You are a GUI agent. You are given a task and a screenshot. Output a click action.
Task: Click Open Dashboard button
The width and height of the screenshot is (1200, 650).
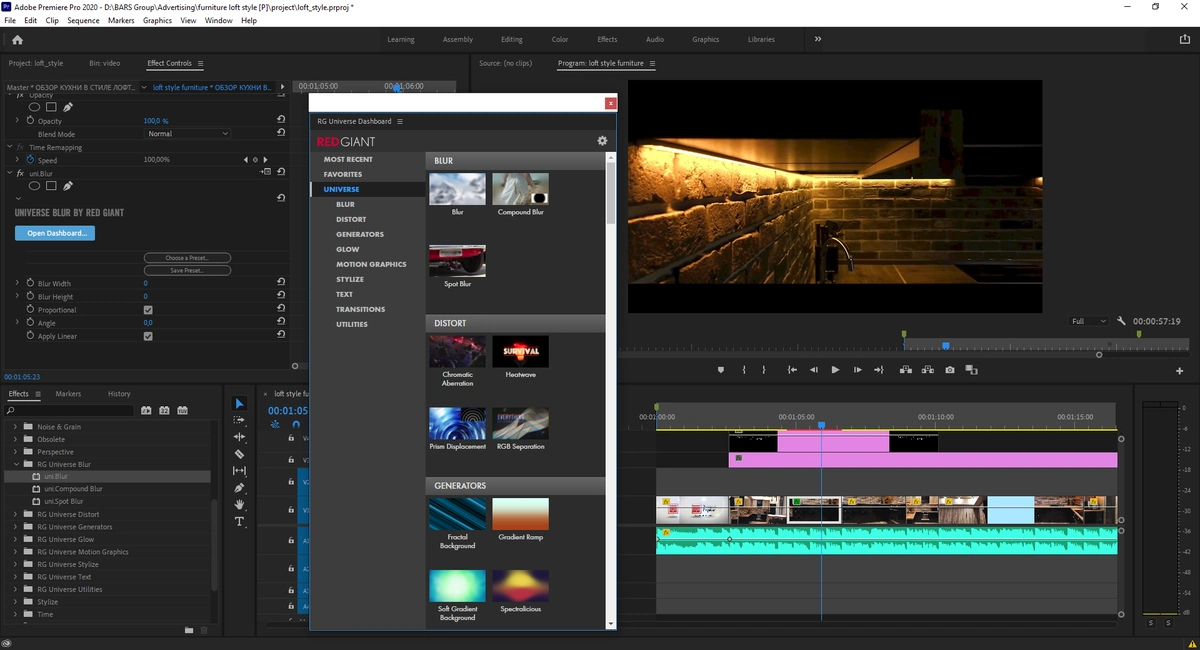pos(55,233)
